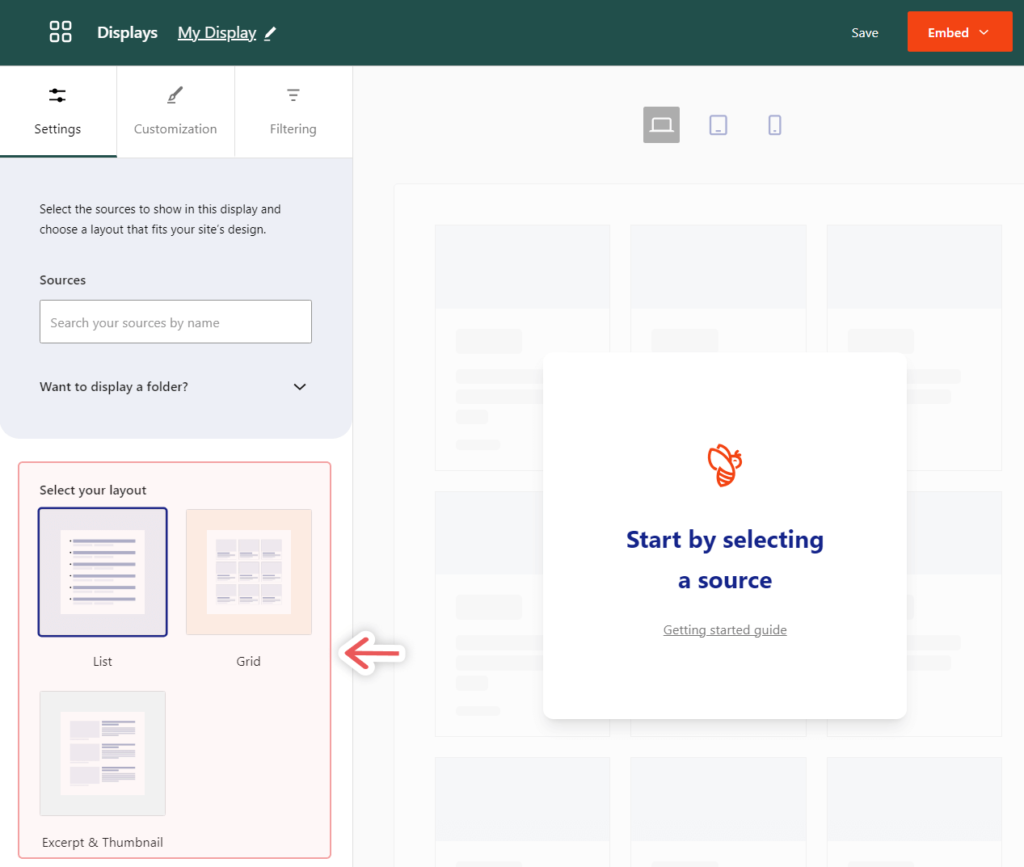The height and width of the screenshot is (867, 1024).
Task: Select the List layout
Action: [102, 572]
